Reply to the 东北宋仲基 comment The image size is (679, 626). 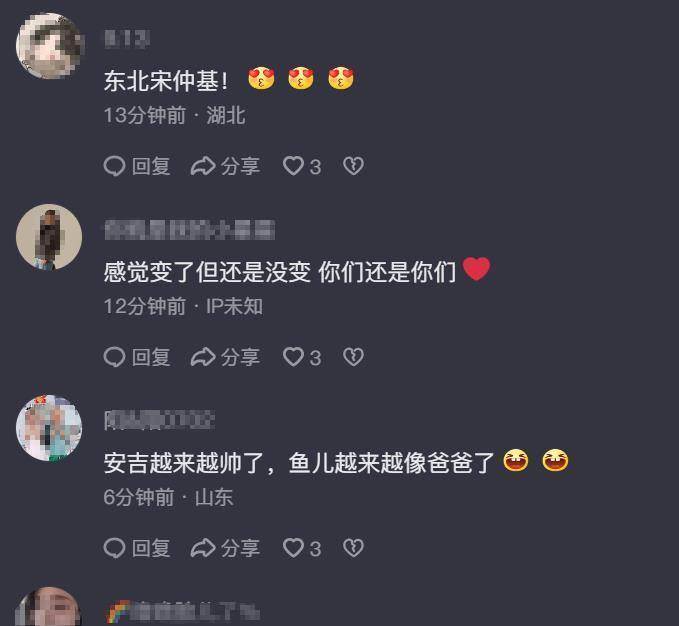pyautogui.click(x=137, y=166)
